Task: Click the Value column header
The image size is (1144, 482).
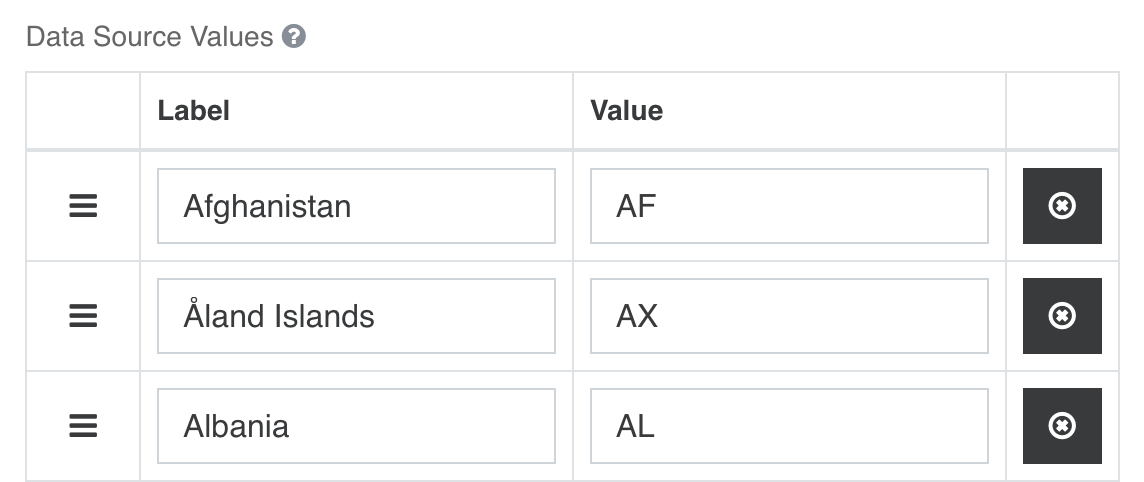Action: pyautogui.click(x=627, y=110)
